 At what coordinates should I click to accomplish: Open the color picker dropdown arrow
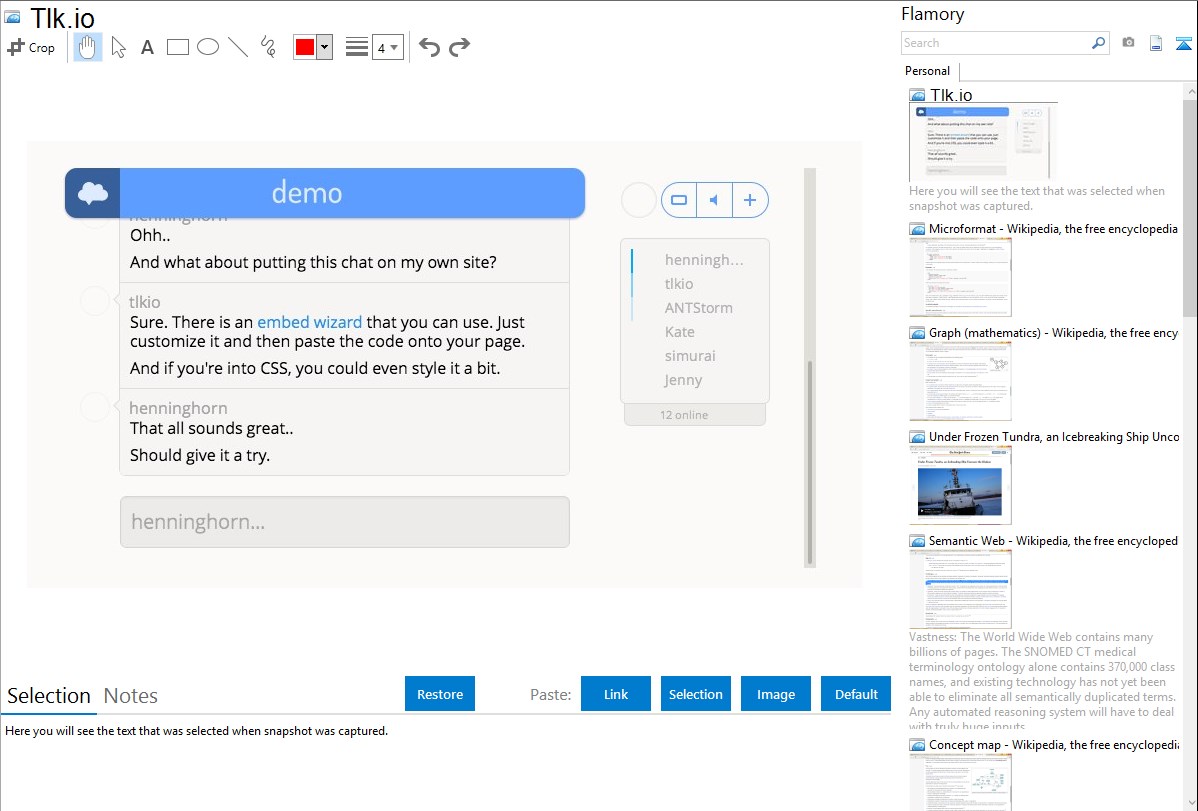[325, 47]
